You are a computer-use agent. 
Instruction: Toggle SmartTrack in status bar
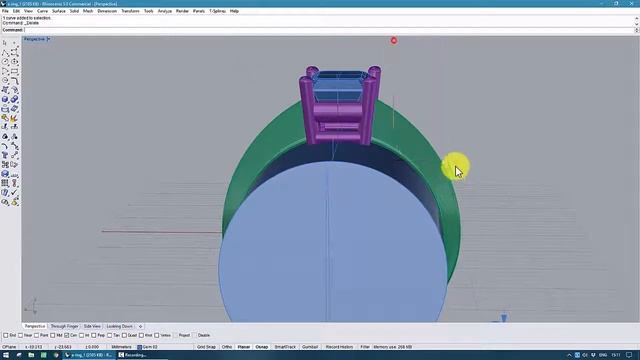pyautogui.click(x=285, y=347)
